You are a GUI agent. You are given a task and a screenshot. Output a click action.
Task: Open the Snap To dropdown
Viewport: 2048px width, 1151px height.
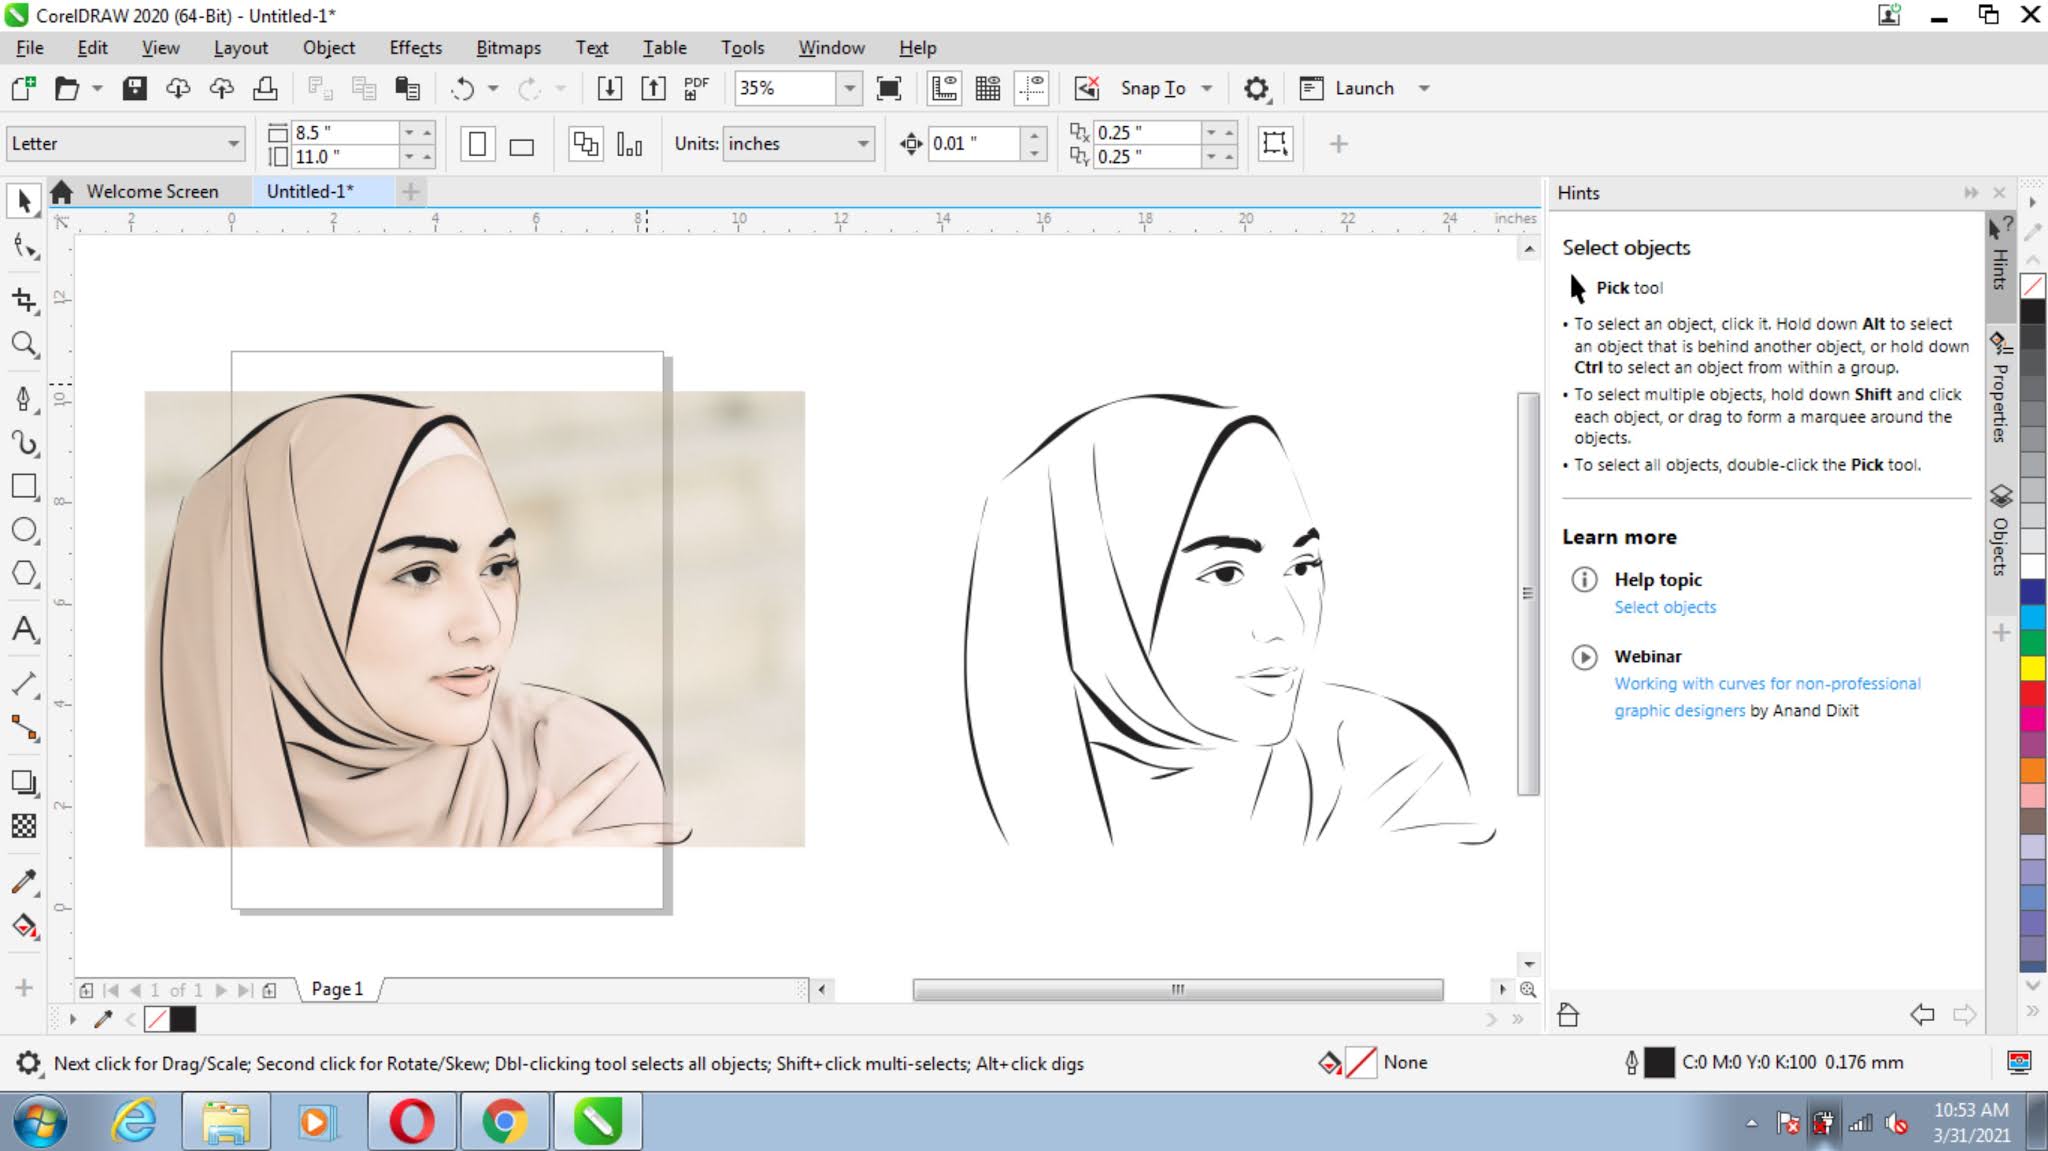click(1208, 88)
